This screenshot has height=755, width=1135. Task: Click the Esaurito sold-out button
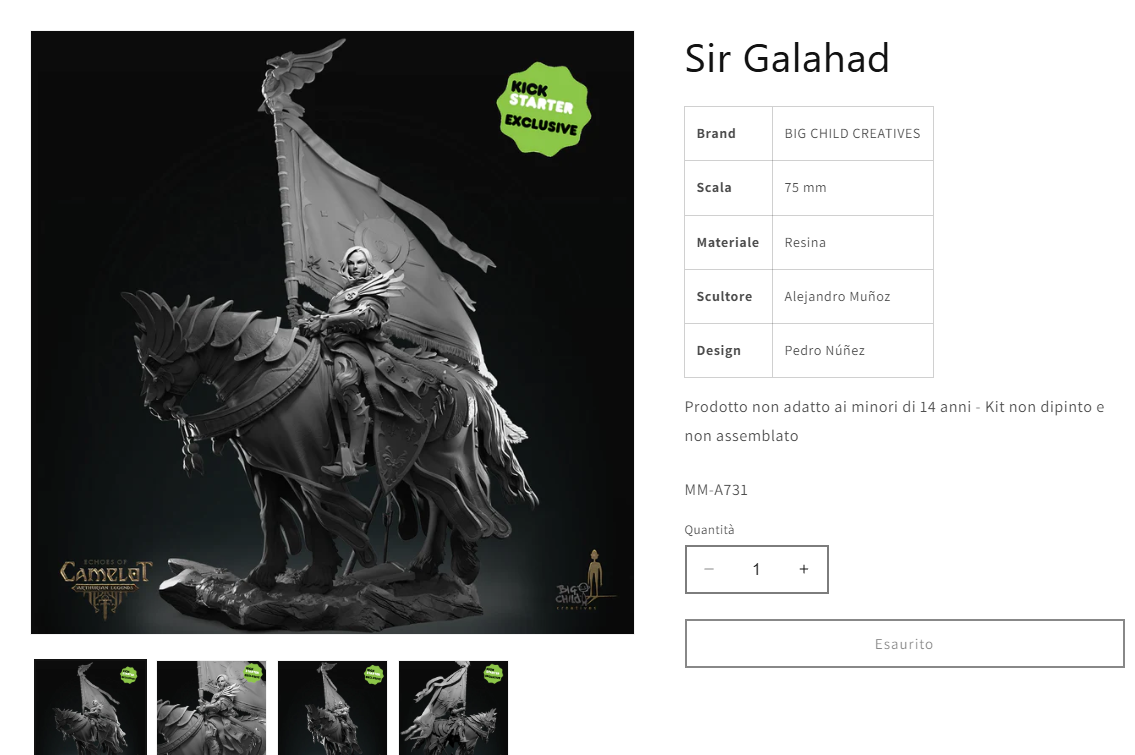904,644
